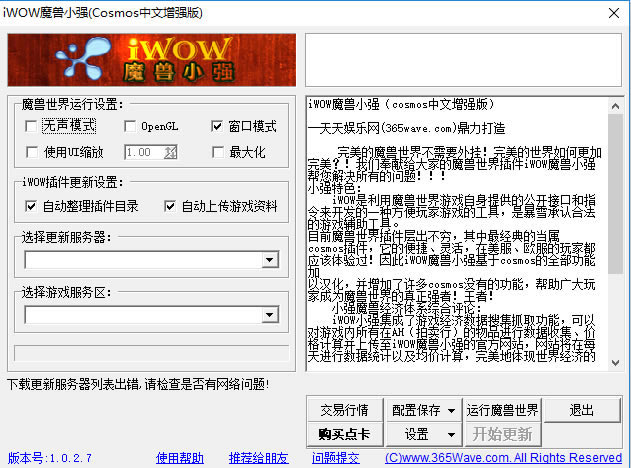Toggle 自动上传游戏资料 checkbox

pos(170,206)
